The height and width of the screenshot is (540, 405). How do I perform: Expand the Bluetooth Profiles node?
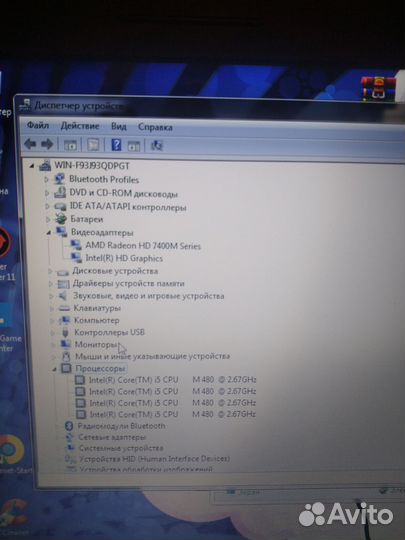[x=46, y=179]
